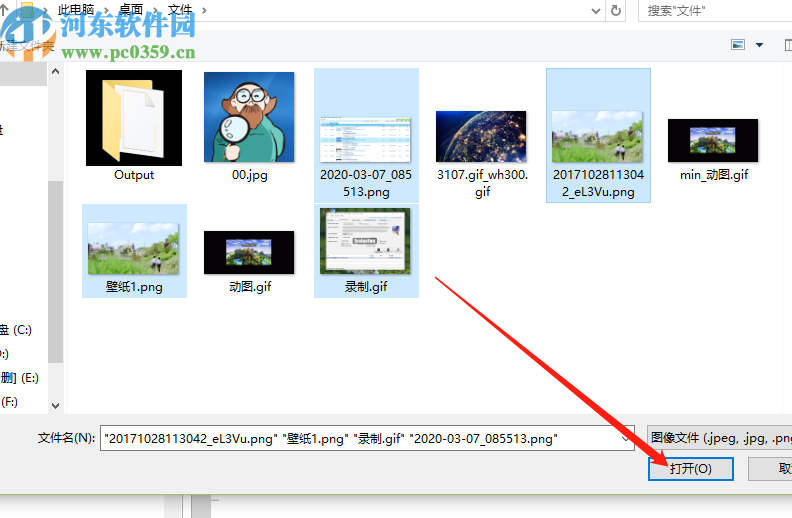This screenshot has width=792, height=518.
Task: Select the 动图.gif thumbnail
Action: coord(249,252)
